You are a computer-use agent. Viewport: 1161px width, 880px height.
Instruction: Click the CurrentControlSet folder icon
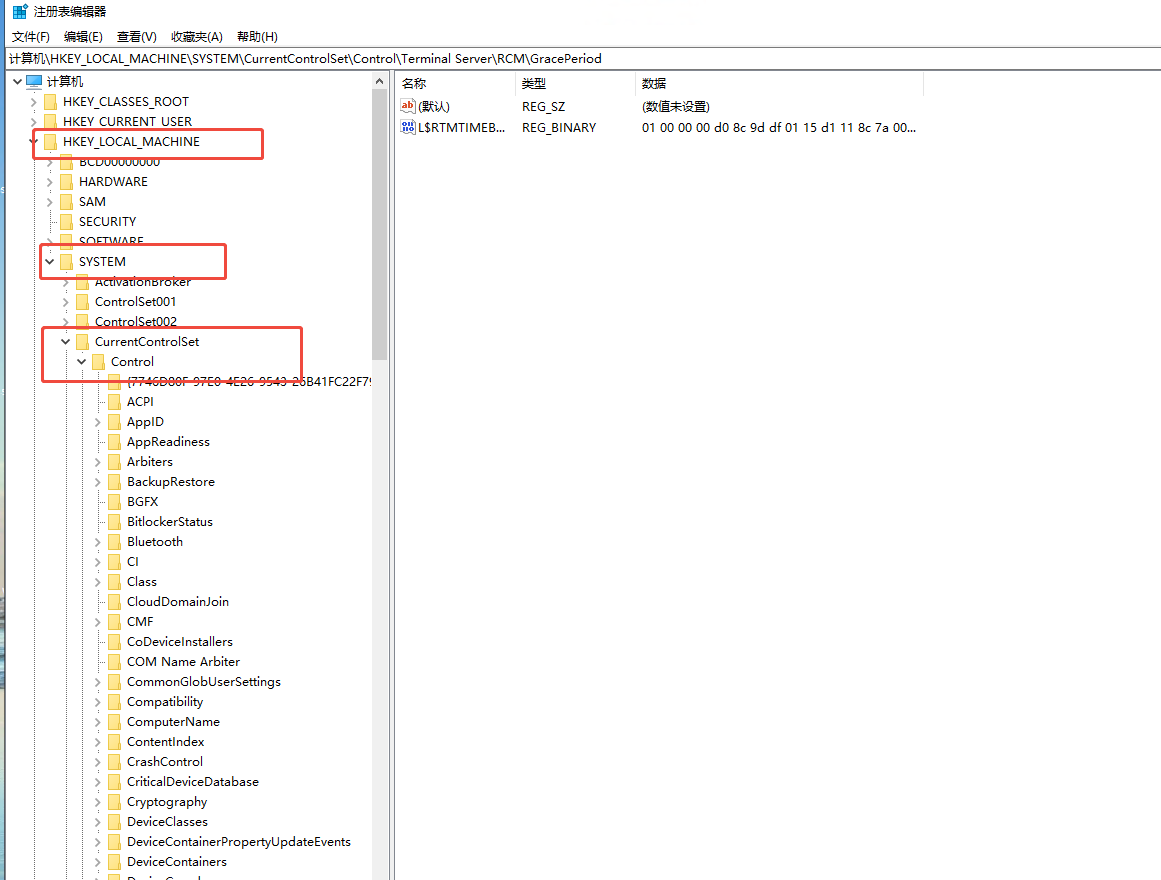(82, 341)
